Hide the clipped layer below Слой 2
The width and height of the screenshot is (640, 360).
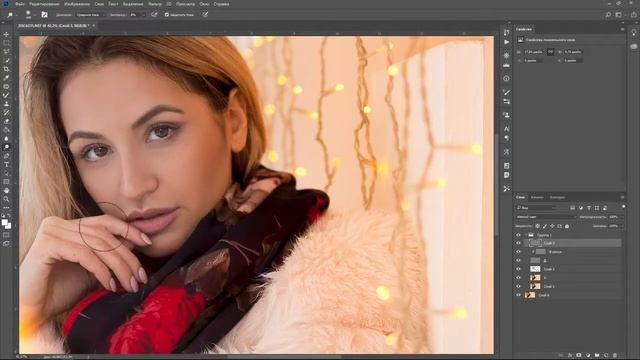tap(518, 252)
